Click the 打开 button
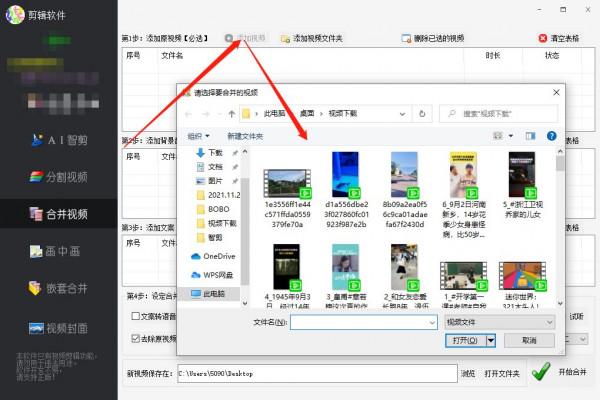Screen dimensions: 600x400 tap(466, 340)
